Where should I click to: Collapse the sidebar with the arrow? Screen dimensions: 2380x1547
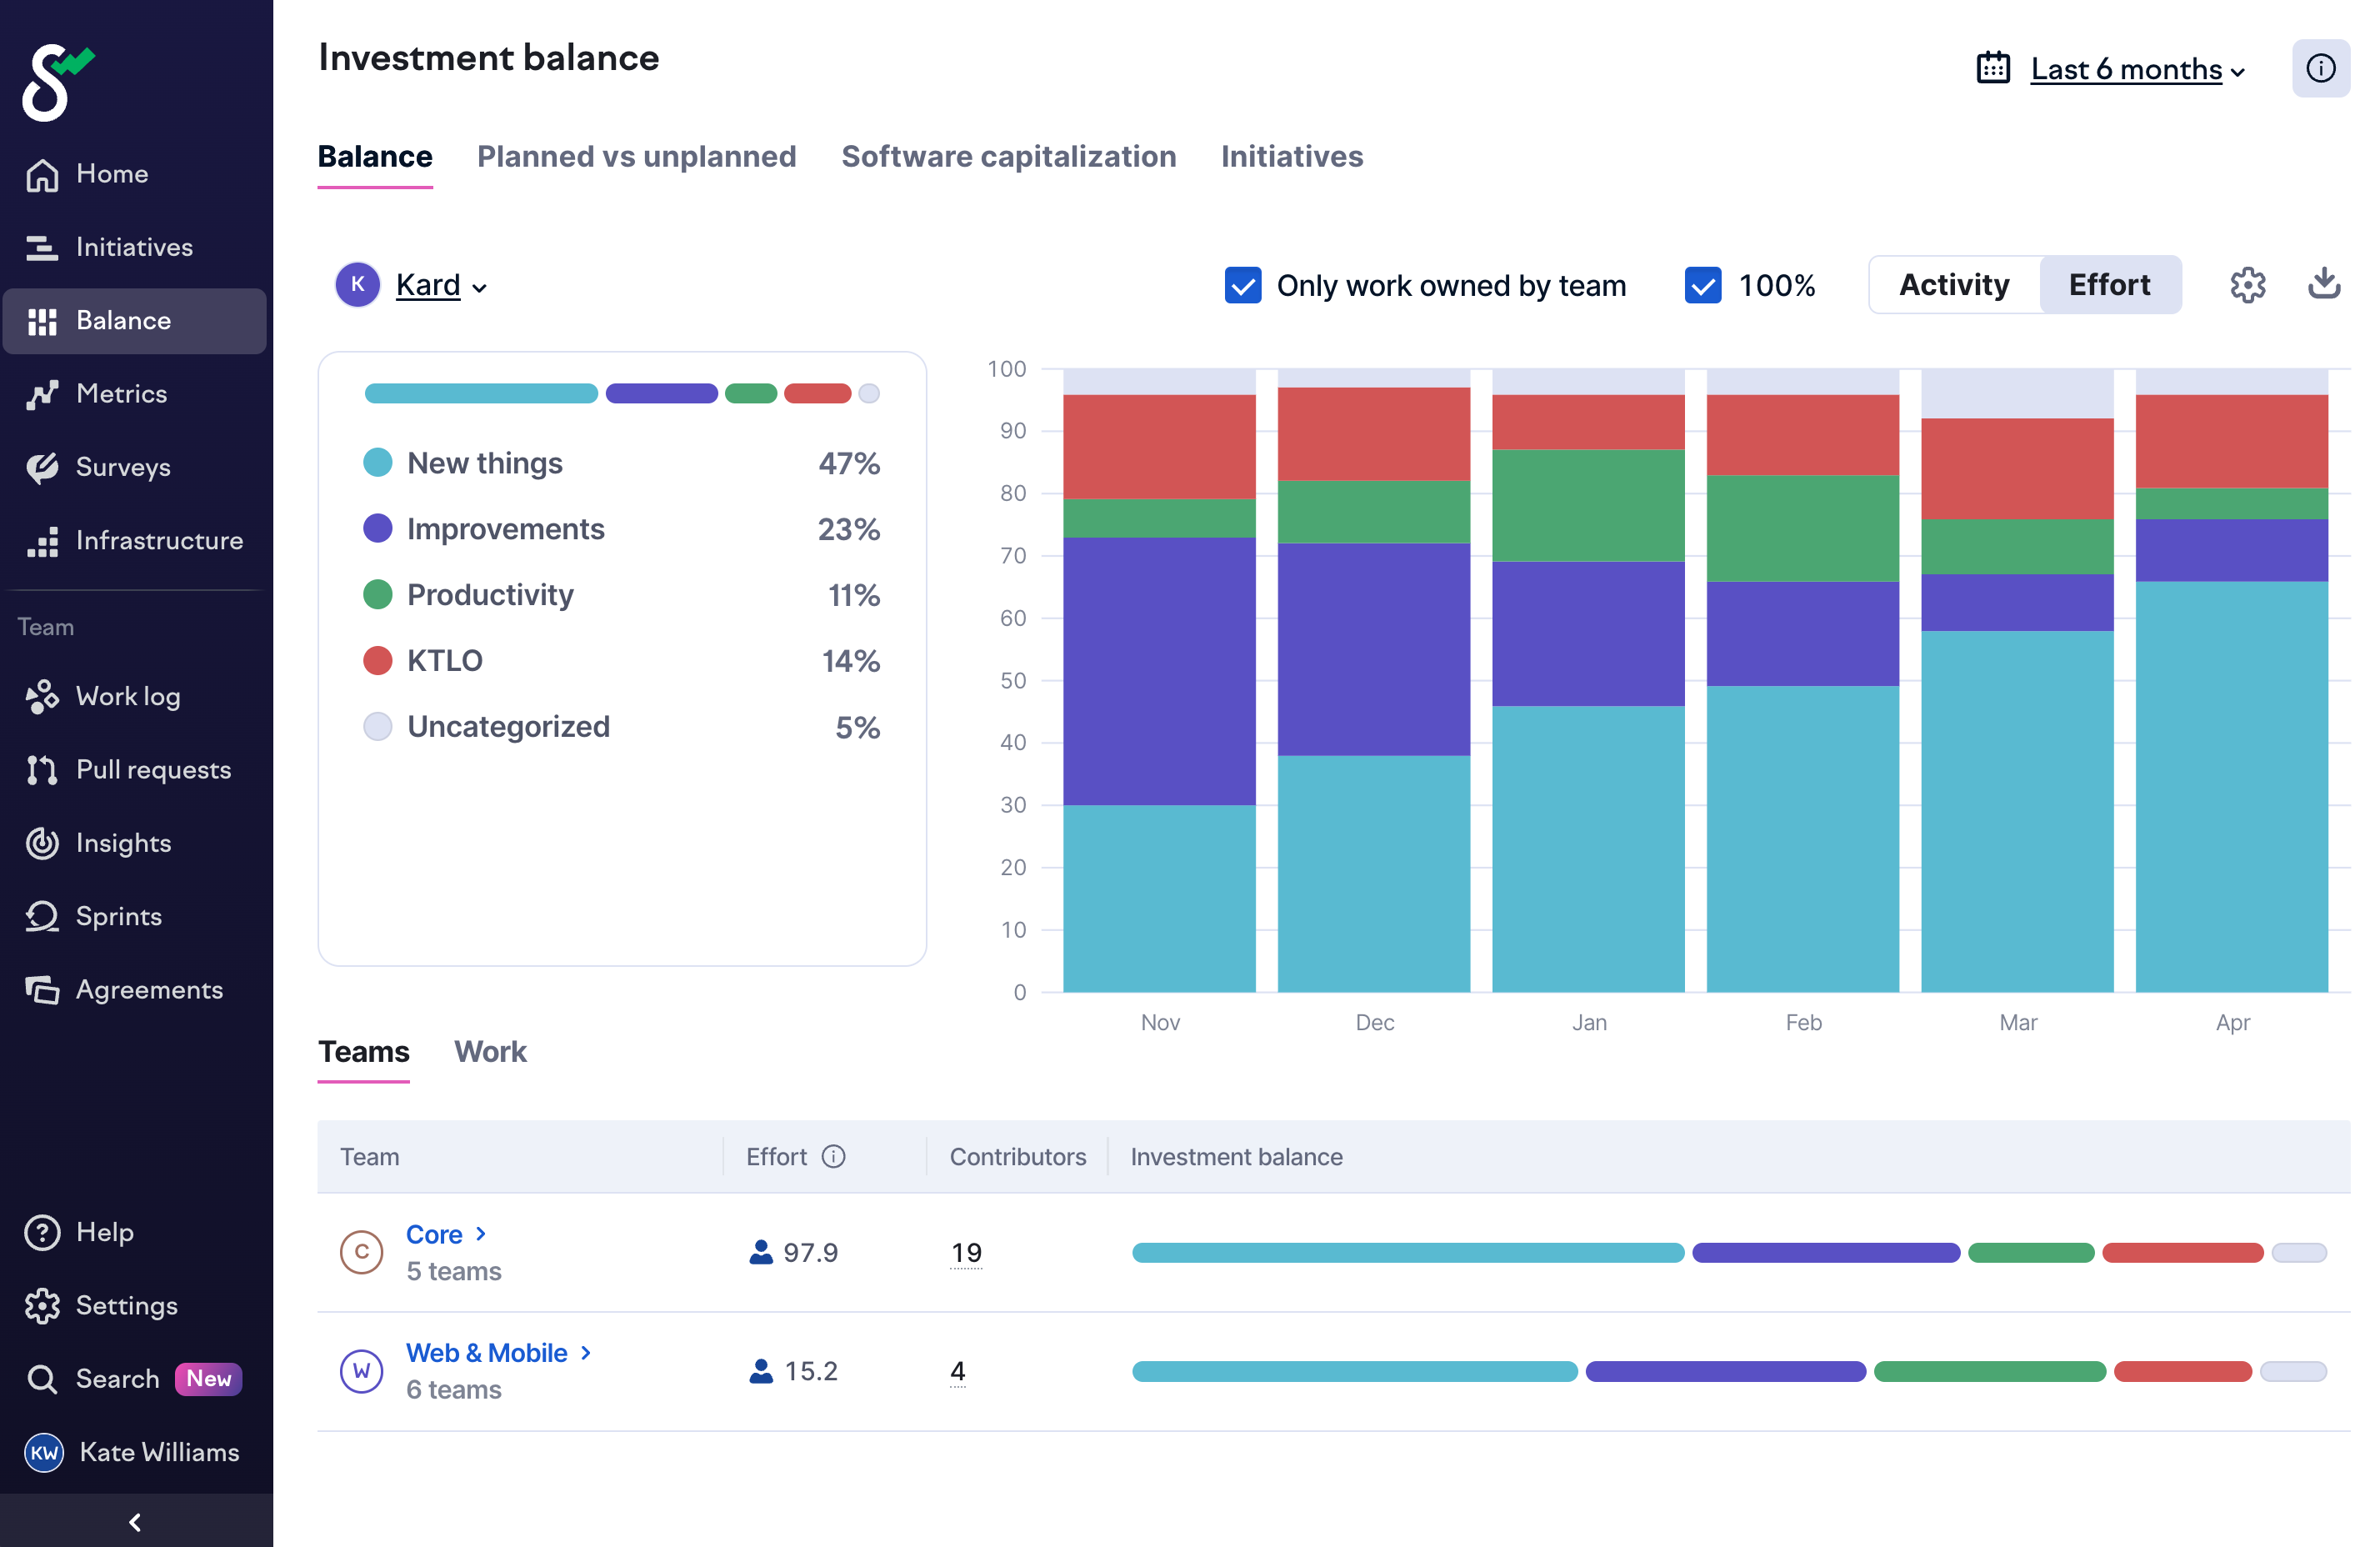click(x=135, y=1521)
